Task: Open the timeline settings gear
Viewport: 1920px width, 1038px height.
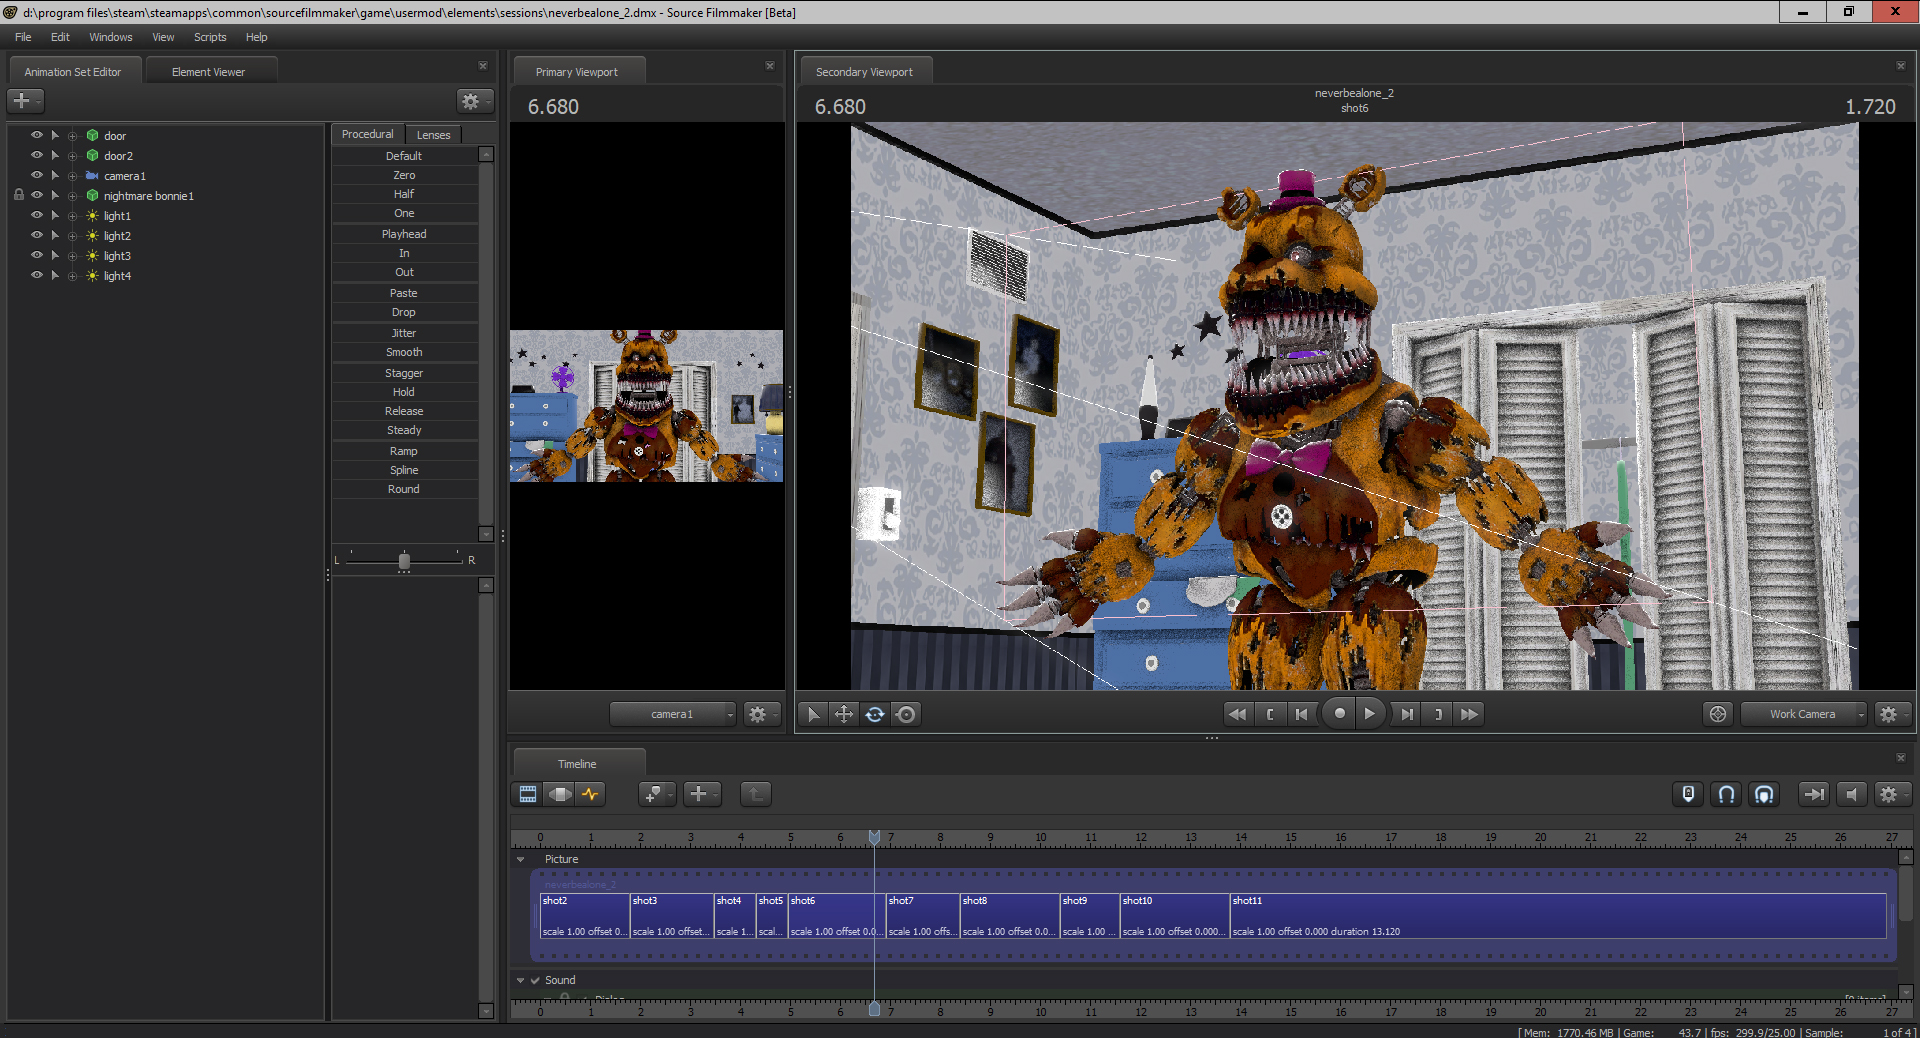Action: (1892, 794)
